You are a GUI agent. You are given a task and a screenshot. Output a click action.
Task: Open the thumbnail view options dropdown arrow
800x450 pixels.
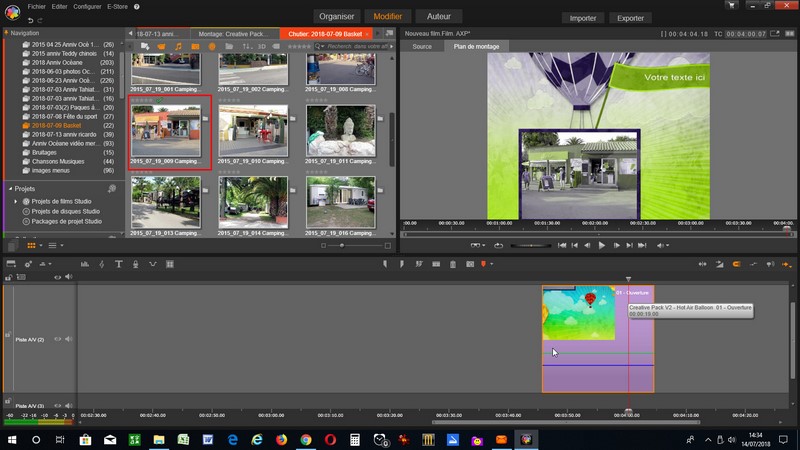tap(41, 245)
